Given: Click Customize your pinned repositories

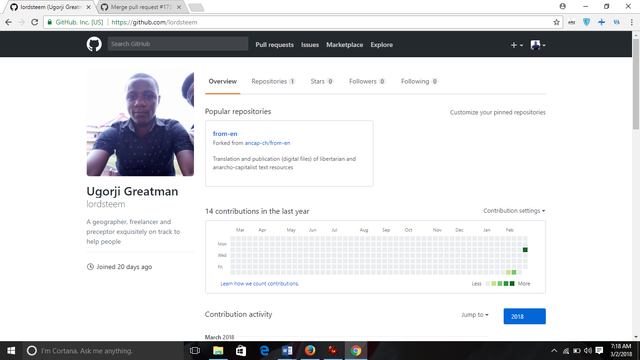Looking at the screenshot, I should click(498, 112).
